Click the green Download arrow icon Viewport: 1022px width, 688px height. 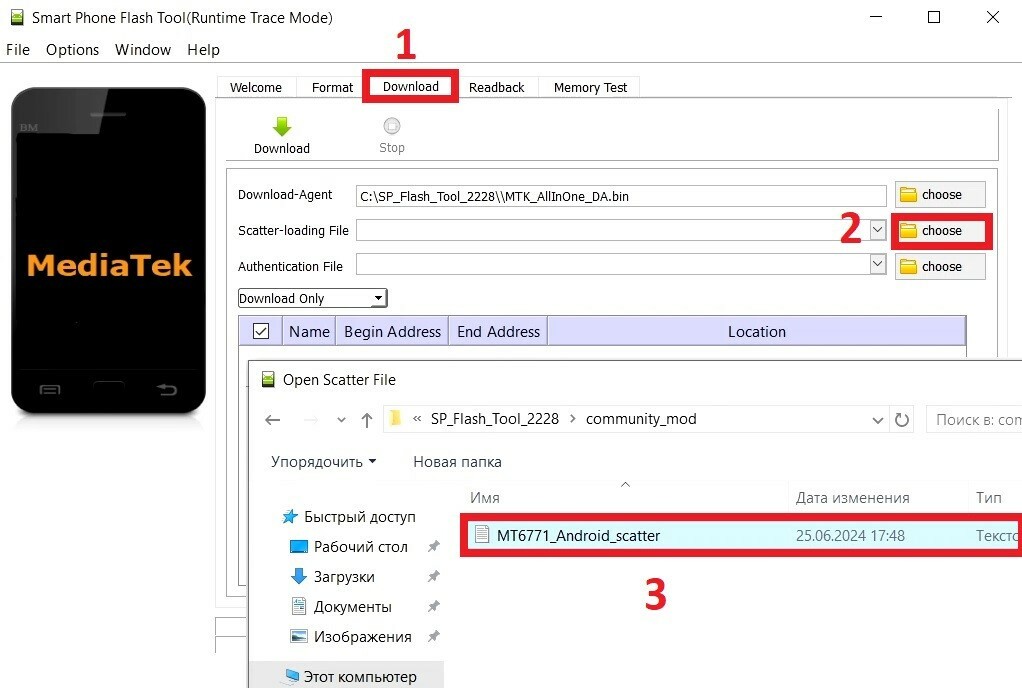(x=281, y=127)
